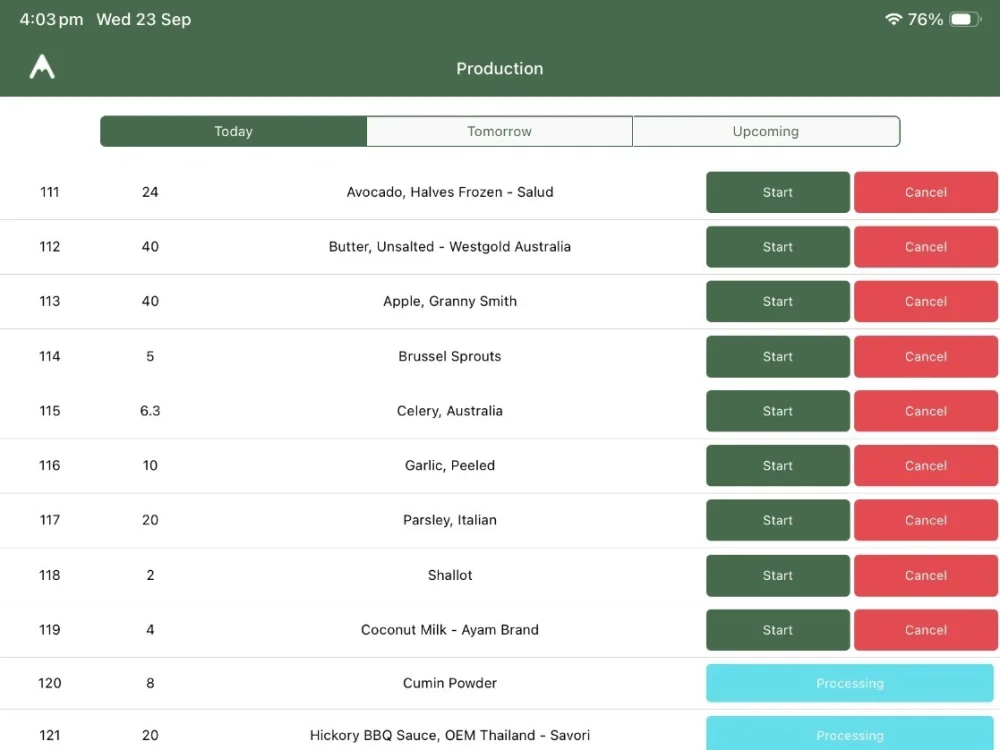Start the Celery, Australia order
This screenshot has height=750, width=1000.
click(x=777, y=411)
